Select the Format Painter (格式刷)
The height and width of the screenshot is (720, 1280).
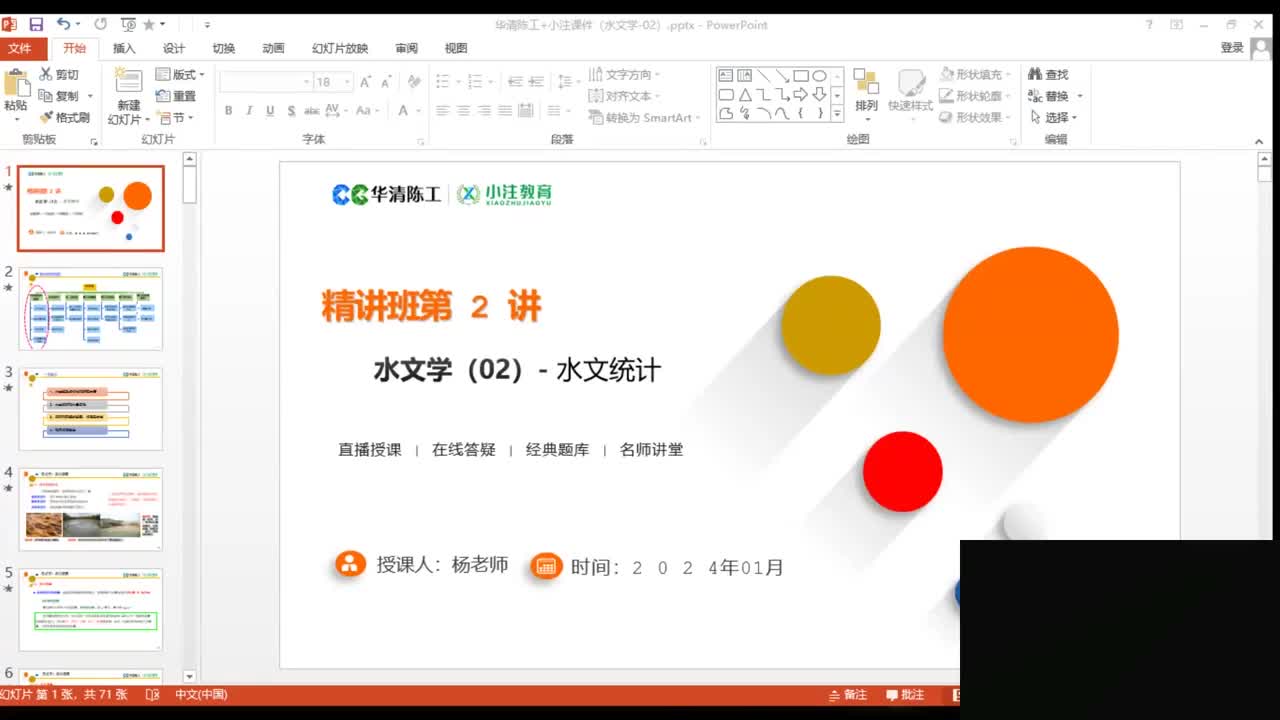point(65,117)
